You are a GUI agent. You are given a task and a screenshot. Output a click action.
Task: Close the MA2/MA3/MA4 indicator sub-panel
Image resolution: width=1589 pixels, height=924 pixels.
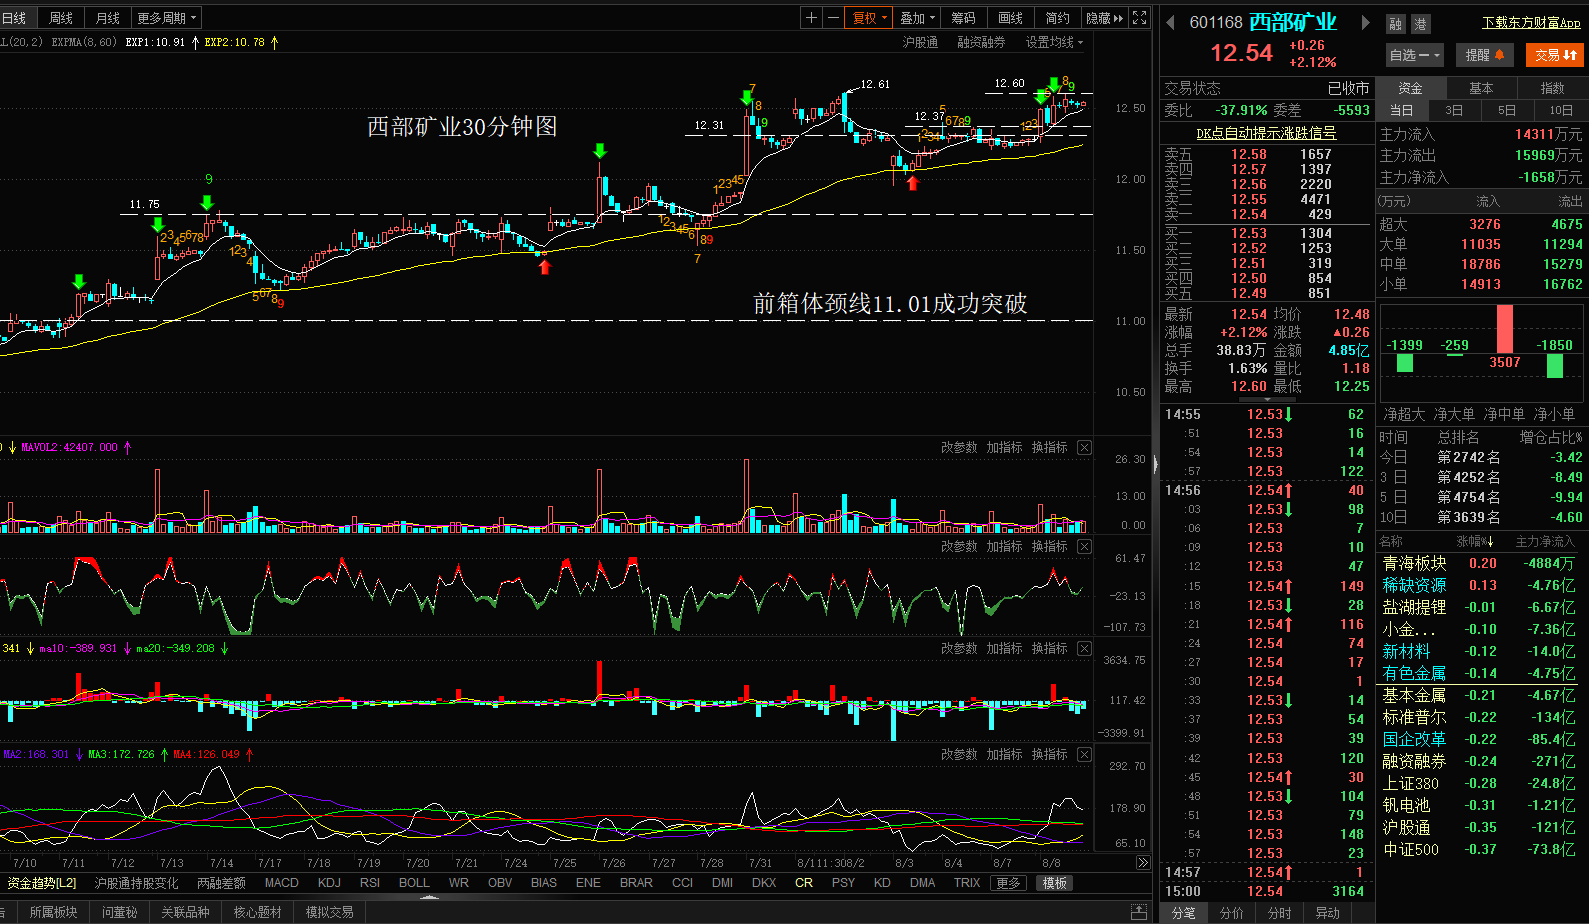[1084, 754]
